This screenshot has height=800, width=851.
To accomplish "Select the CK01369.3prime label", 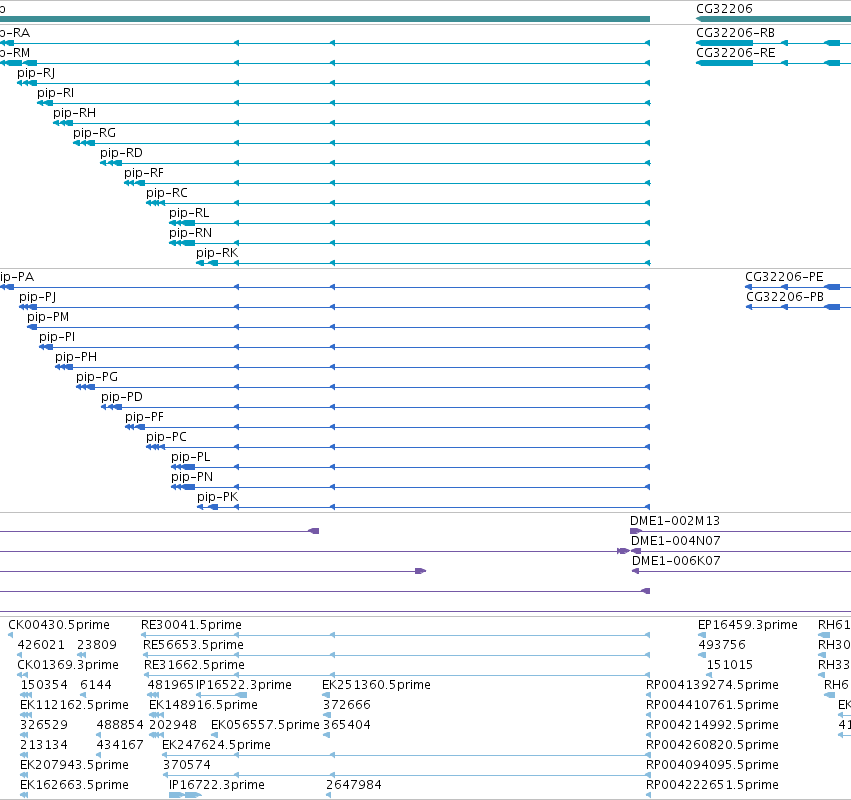I will coord(68,665).
